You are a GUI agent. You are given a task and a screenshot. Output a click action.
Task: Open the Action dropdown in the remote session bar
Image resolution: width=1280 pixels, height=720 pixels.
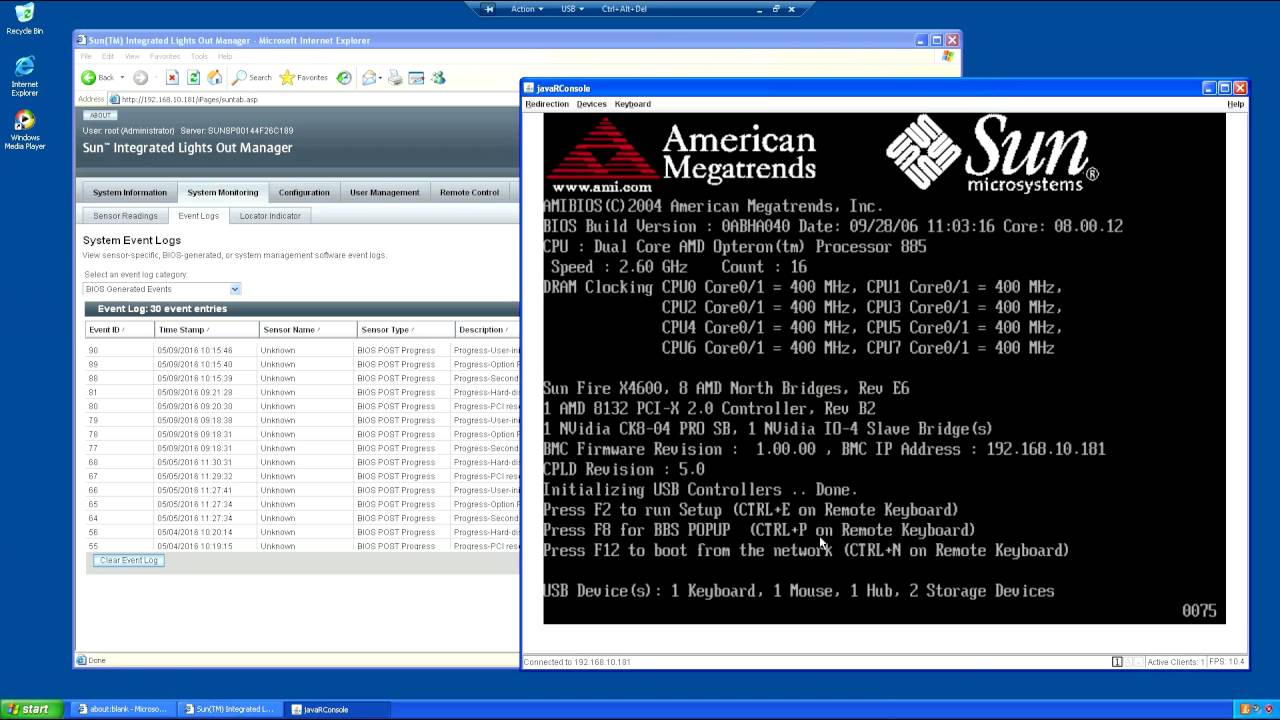[x=527, y=9]
